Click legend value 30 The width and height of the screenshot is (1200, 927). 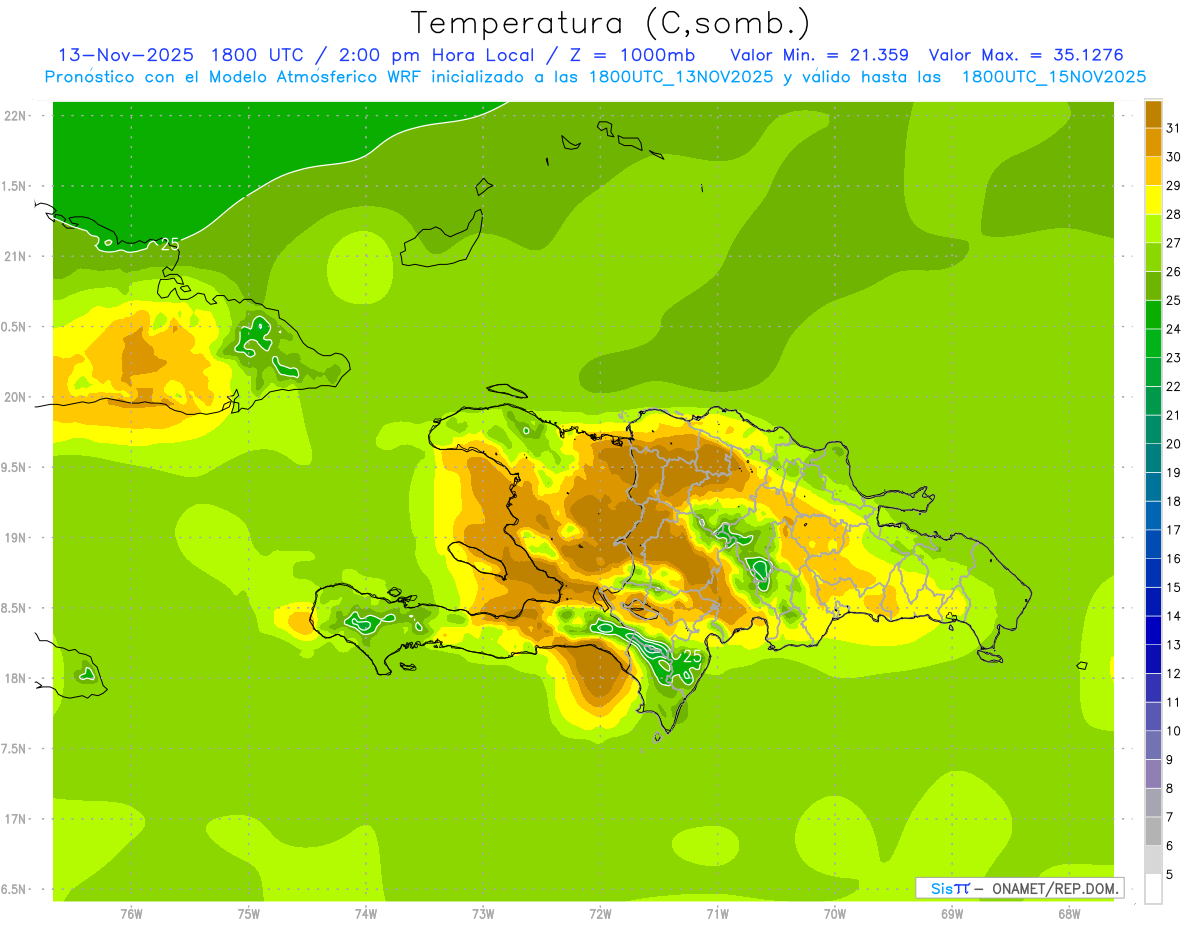click(1174, 156)
